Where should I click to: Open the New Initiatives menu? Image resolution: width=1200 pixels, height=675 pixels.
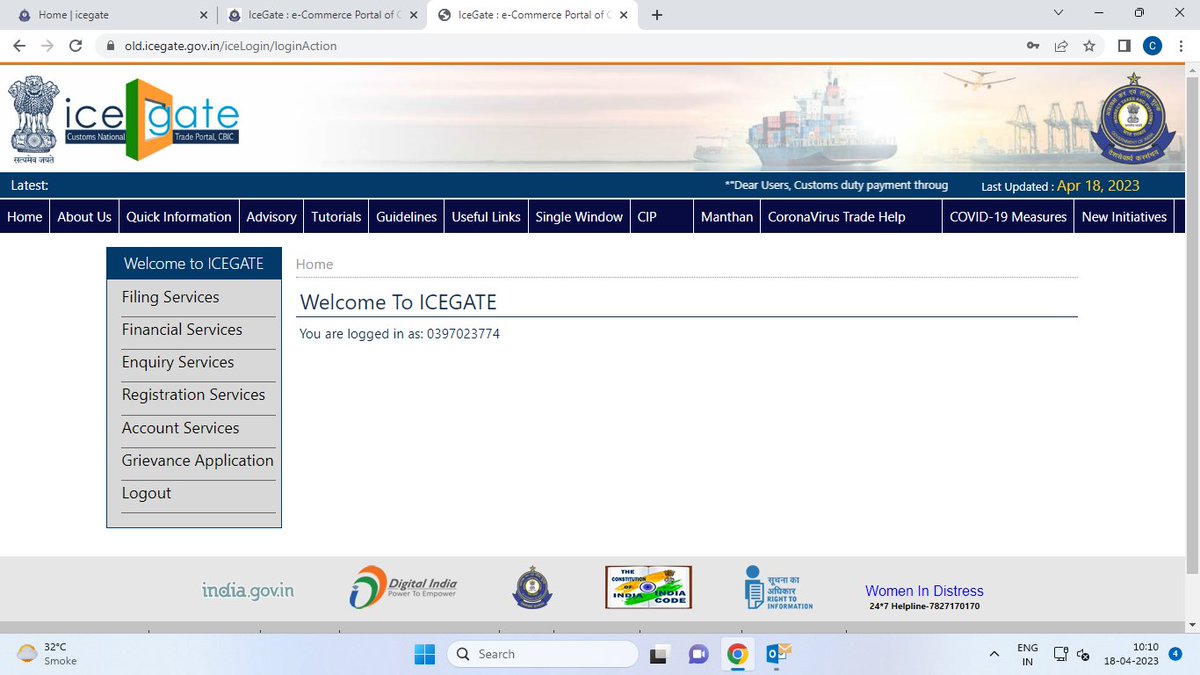1124,217
